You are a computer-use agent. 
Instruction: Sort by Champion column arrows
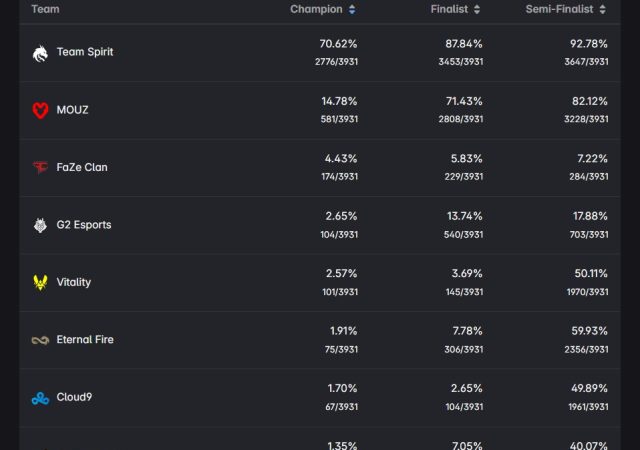(x=352, y=10)
